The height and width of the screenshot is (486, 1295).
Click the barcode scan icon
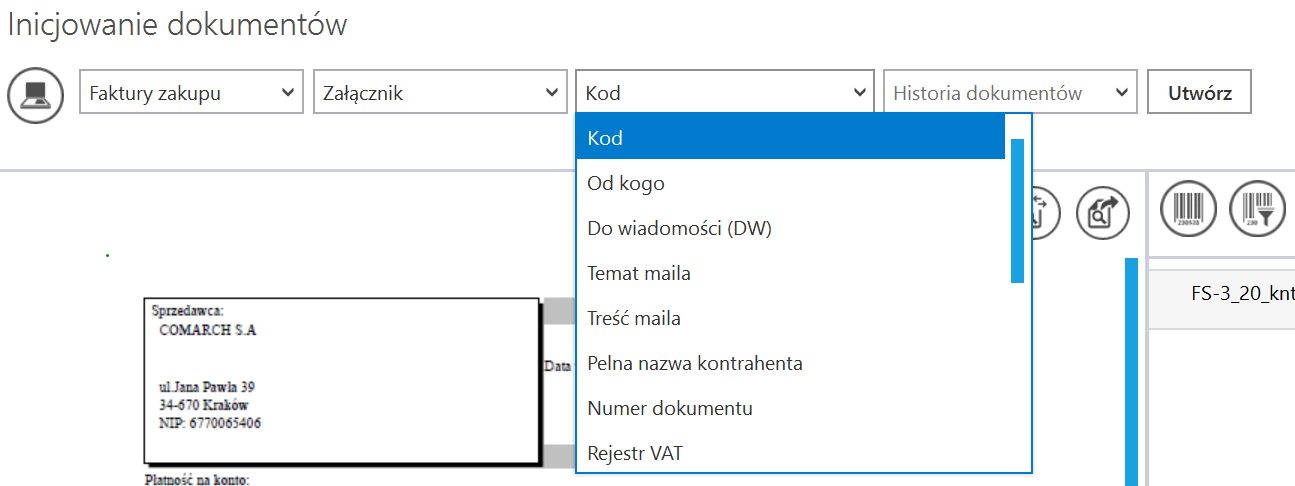point(1188,210)
